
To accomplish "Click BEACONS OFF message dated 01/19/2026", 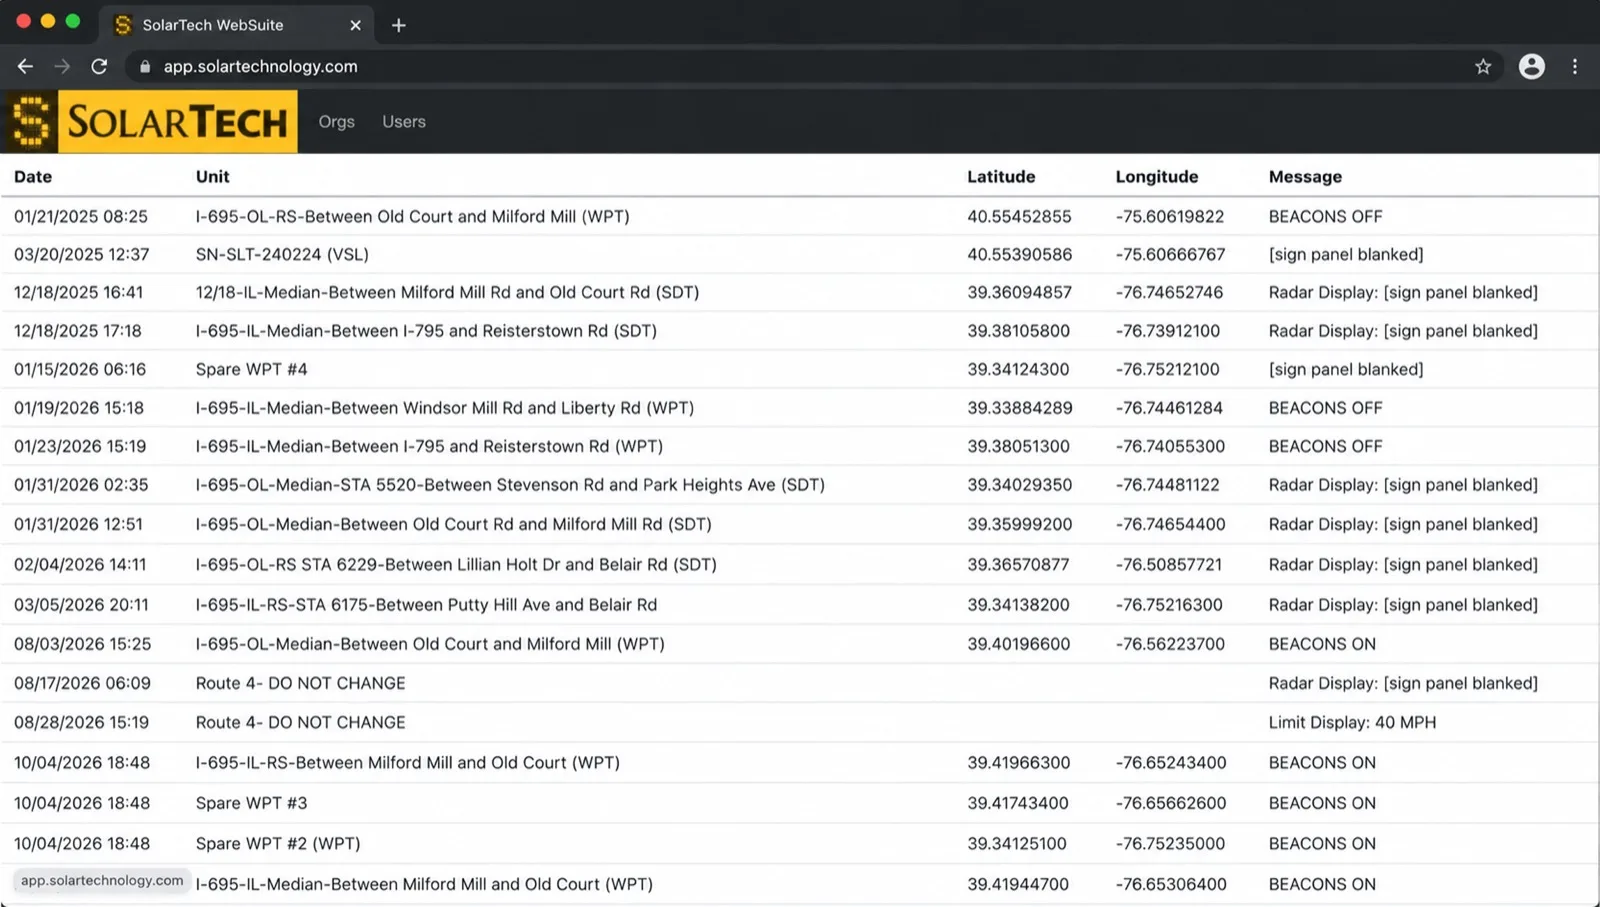I will (x=1325, y=408).
